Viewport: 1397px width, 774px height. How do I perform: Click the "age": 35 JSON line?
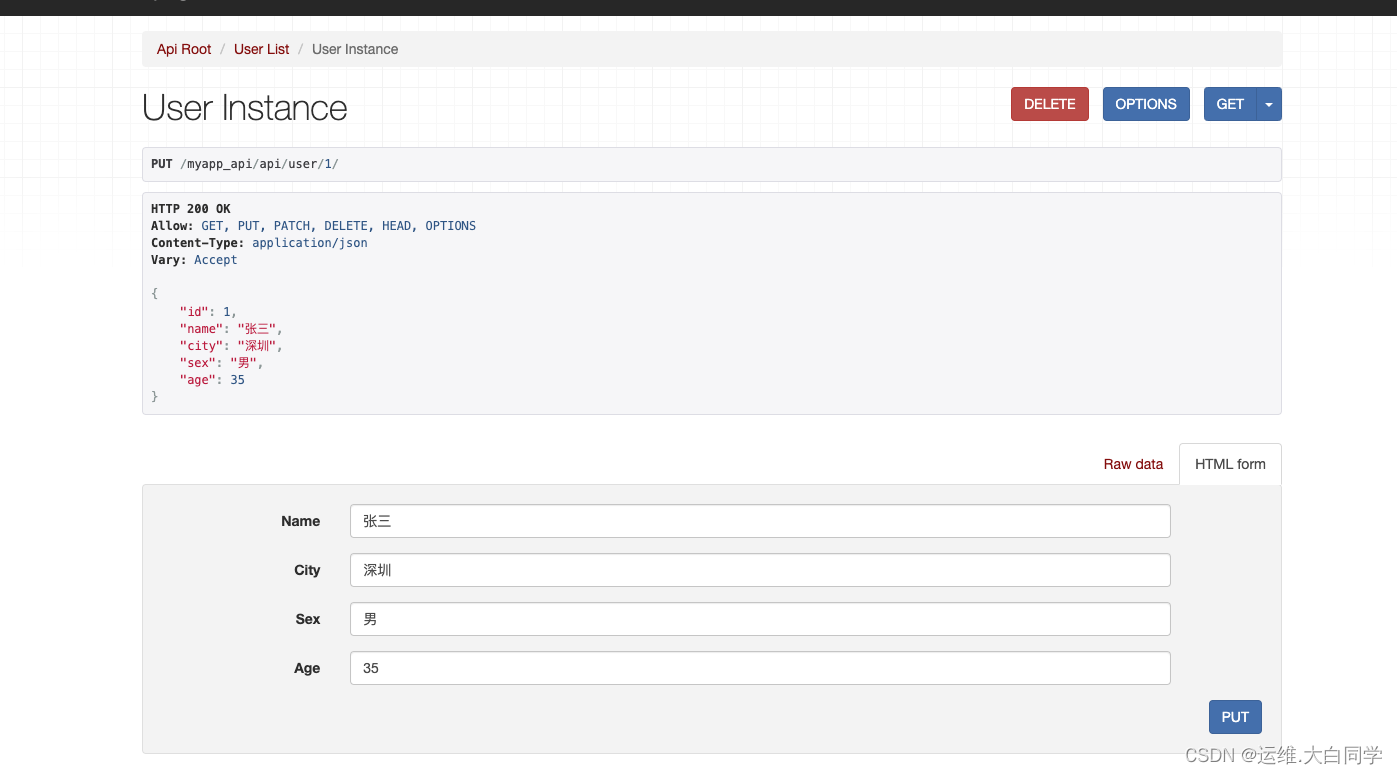[x=212, y=380]
